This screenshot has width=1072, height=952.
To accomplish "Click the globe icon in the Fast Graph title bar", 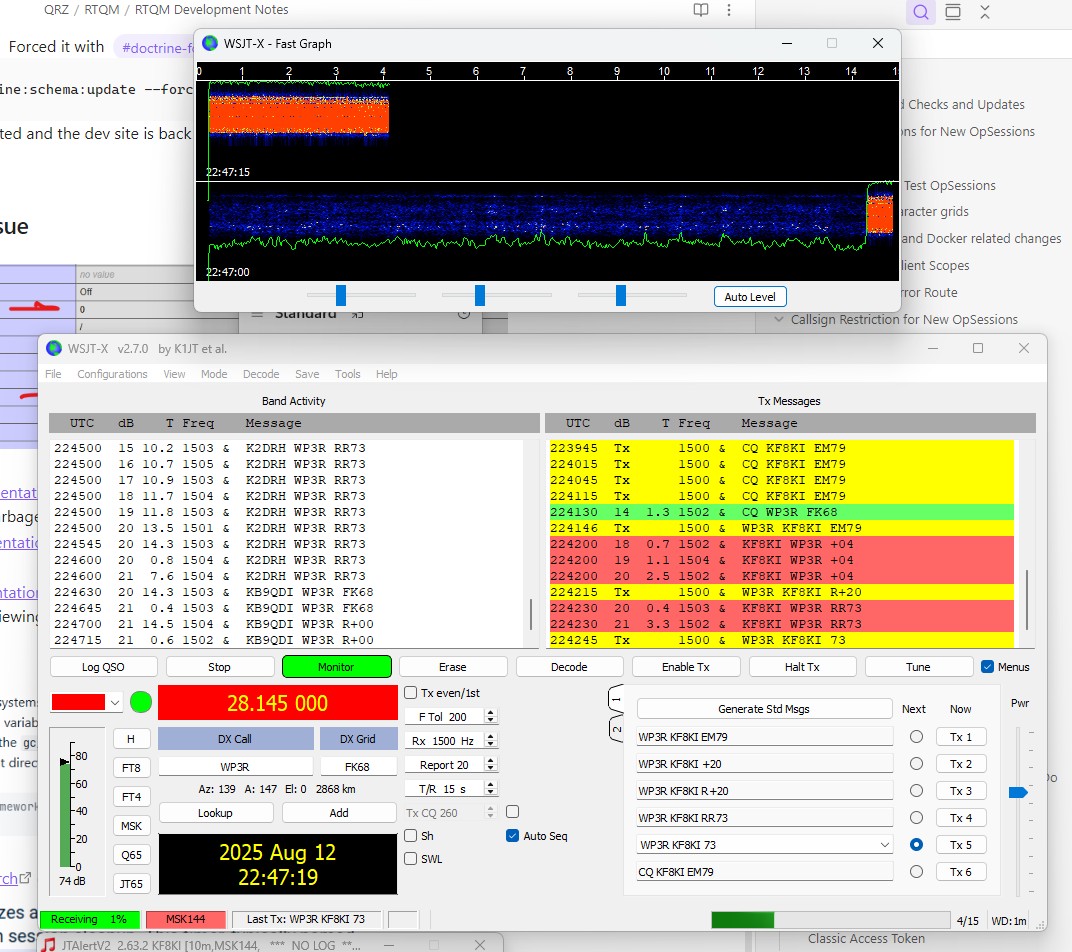I will tap(210, 44).
